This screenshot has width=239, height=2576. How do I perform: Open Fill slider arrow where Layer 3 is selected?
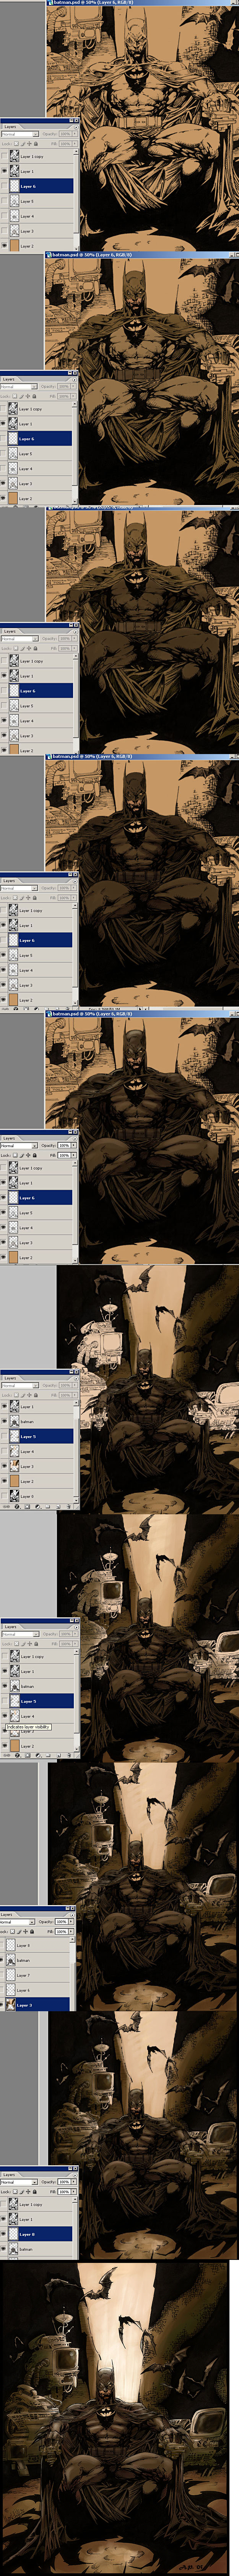(71, 1931)
